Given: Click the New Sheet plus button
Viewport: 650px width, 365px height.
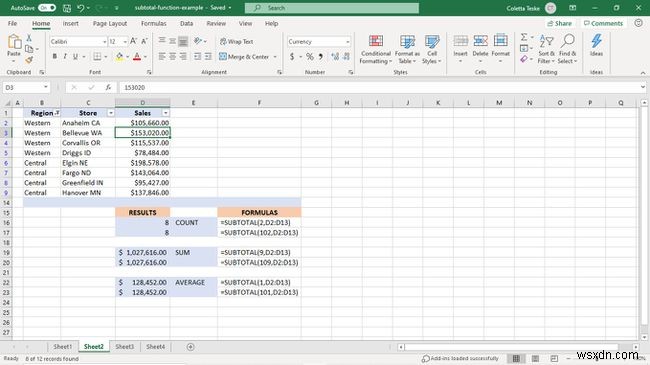Looking at the screenshot, I should click(191, 347).
